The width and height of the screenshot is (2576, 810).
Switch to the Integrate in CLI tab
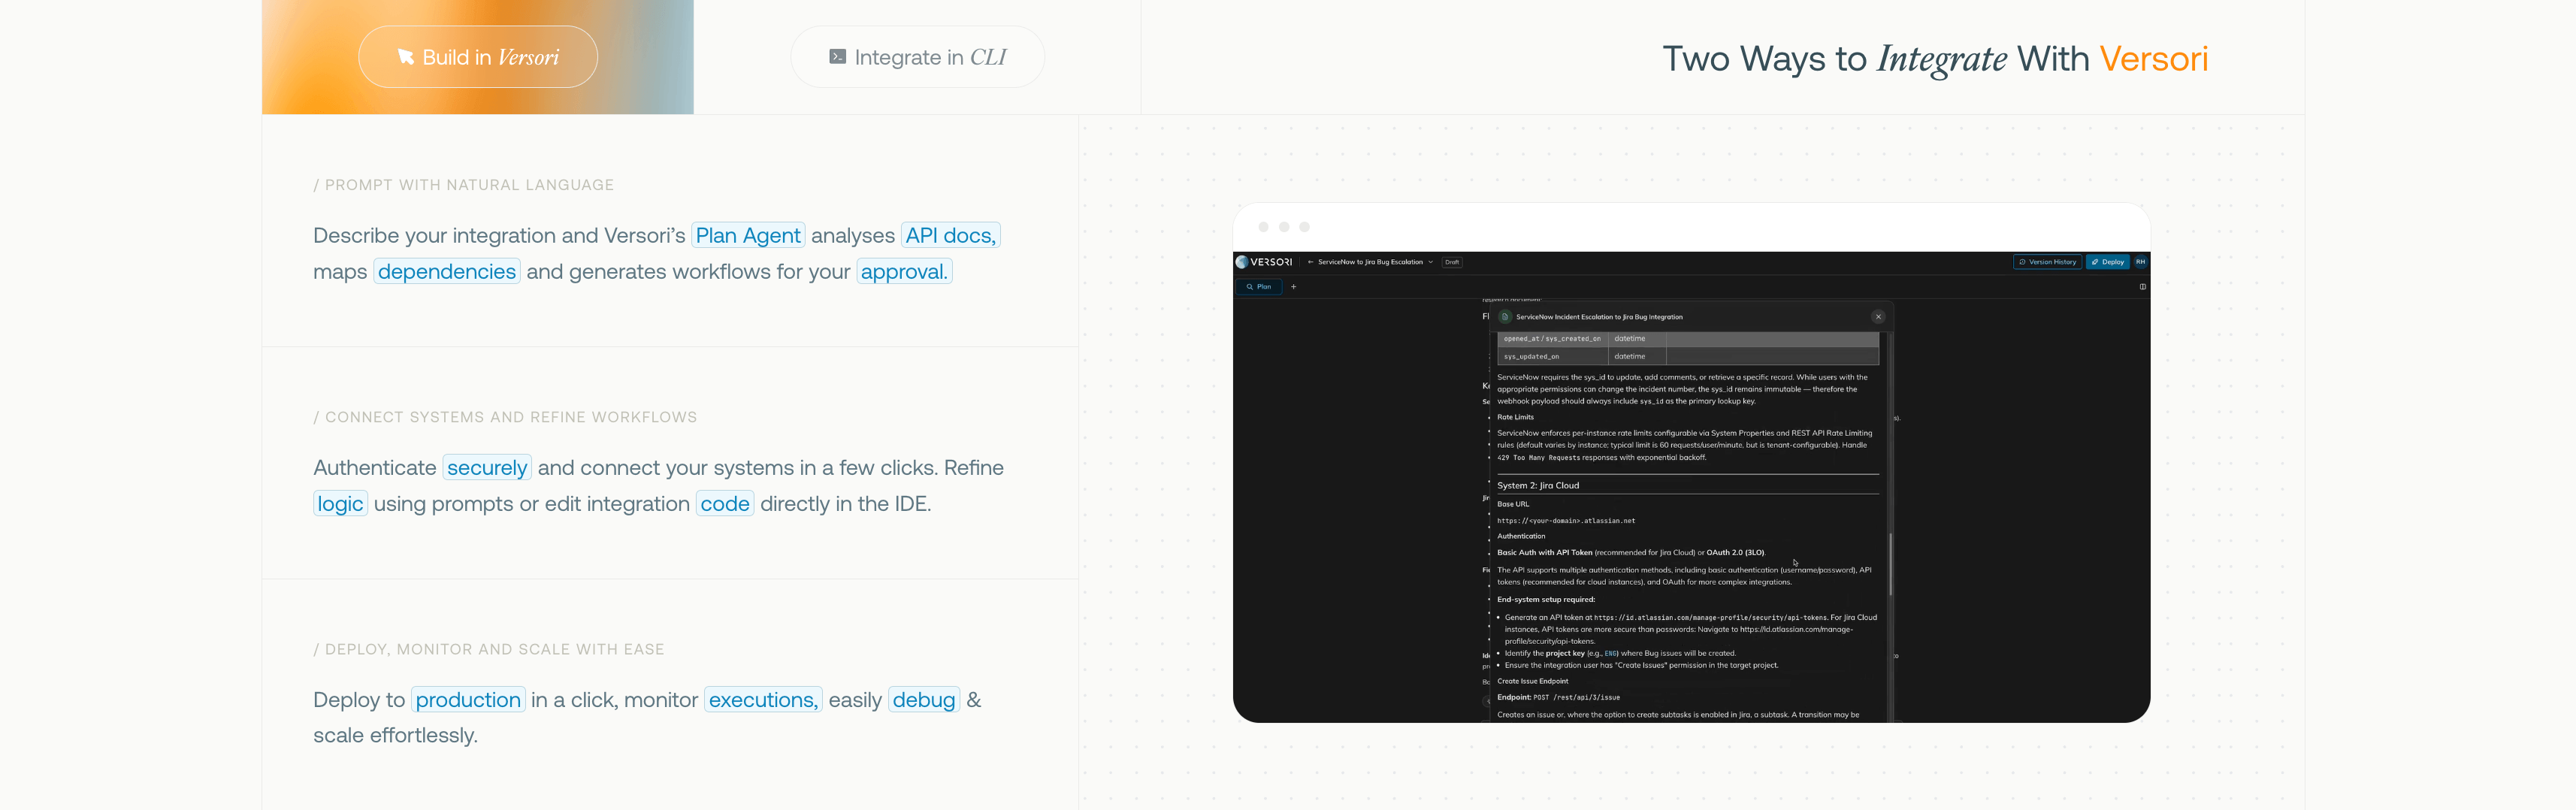coord(917,57)
